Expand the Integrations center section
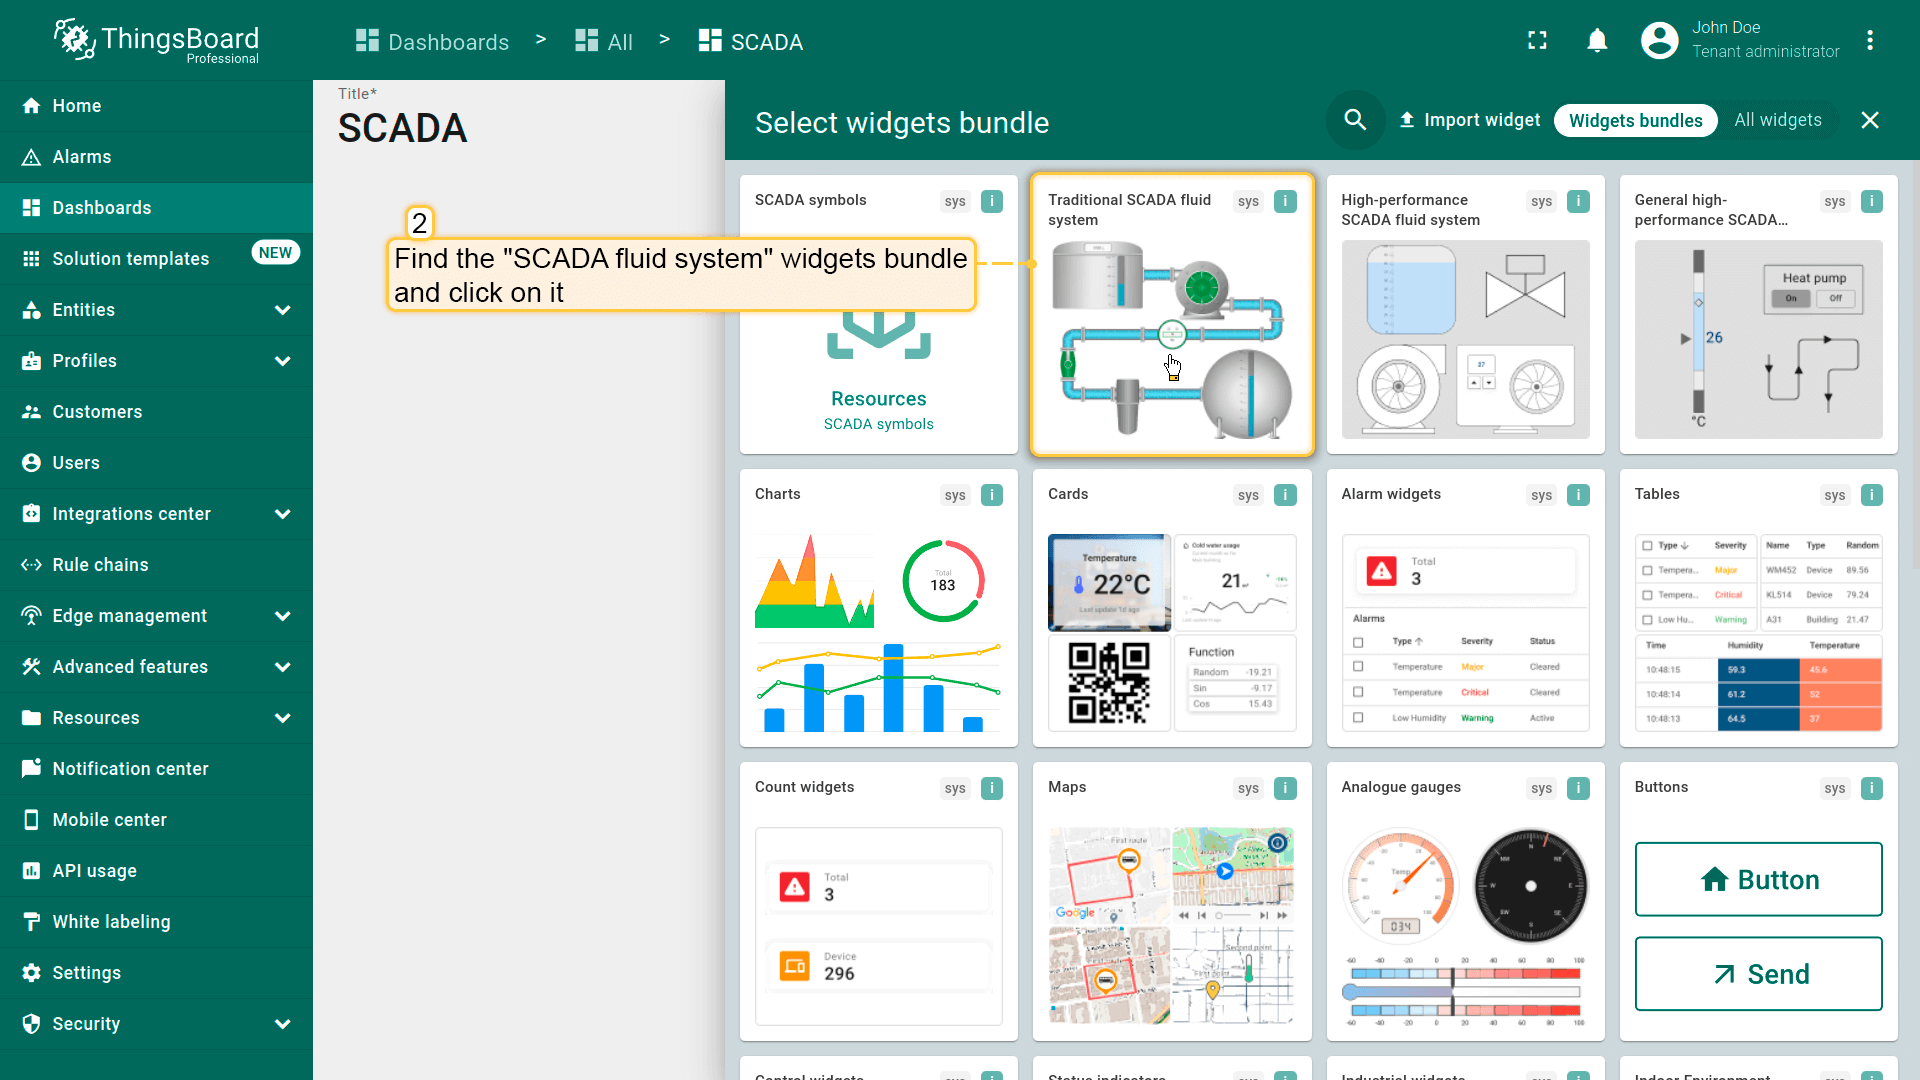Viewport: 1920px width, 1080px height. (x=282, y=514)
